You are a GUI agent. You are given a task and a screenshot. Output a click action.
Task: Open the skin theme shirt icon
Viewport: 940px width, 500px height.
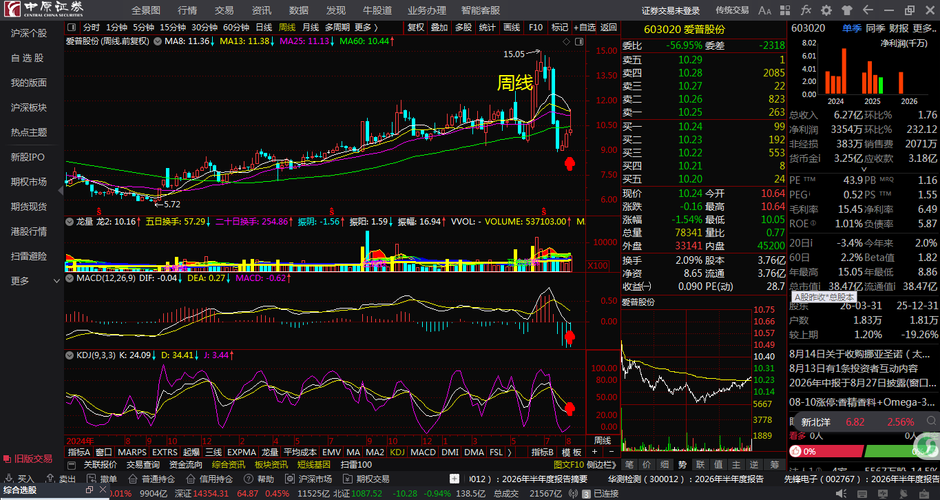point(846,10)
